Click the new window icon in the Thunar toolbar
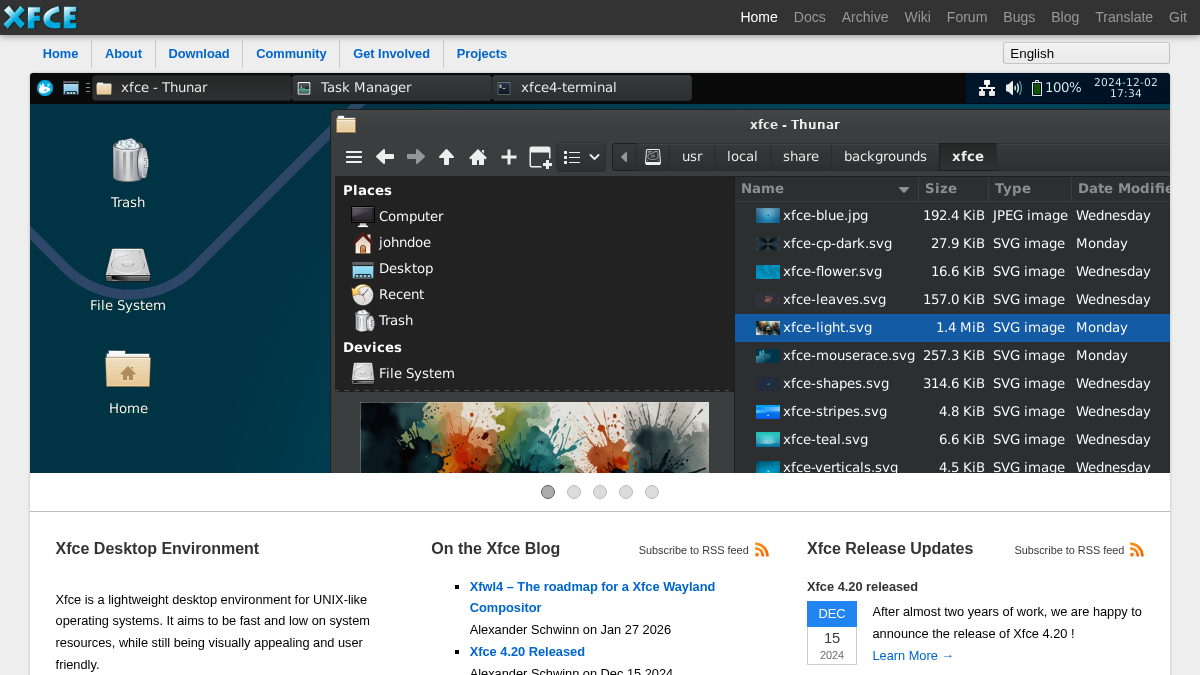 540,157
